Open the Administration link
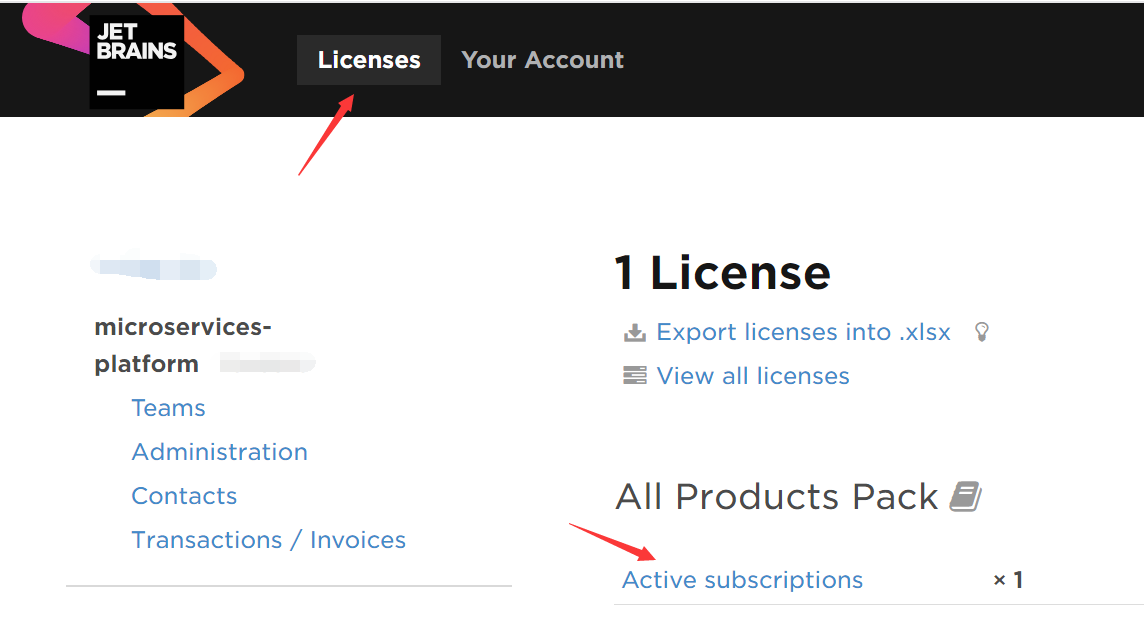The width and height of the screenshot is (1144, 627). 219,452
